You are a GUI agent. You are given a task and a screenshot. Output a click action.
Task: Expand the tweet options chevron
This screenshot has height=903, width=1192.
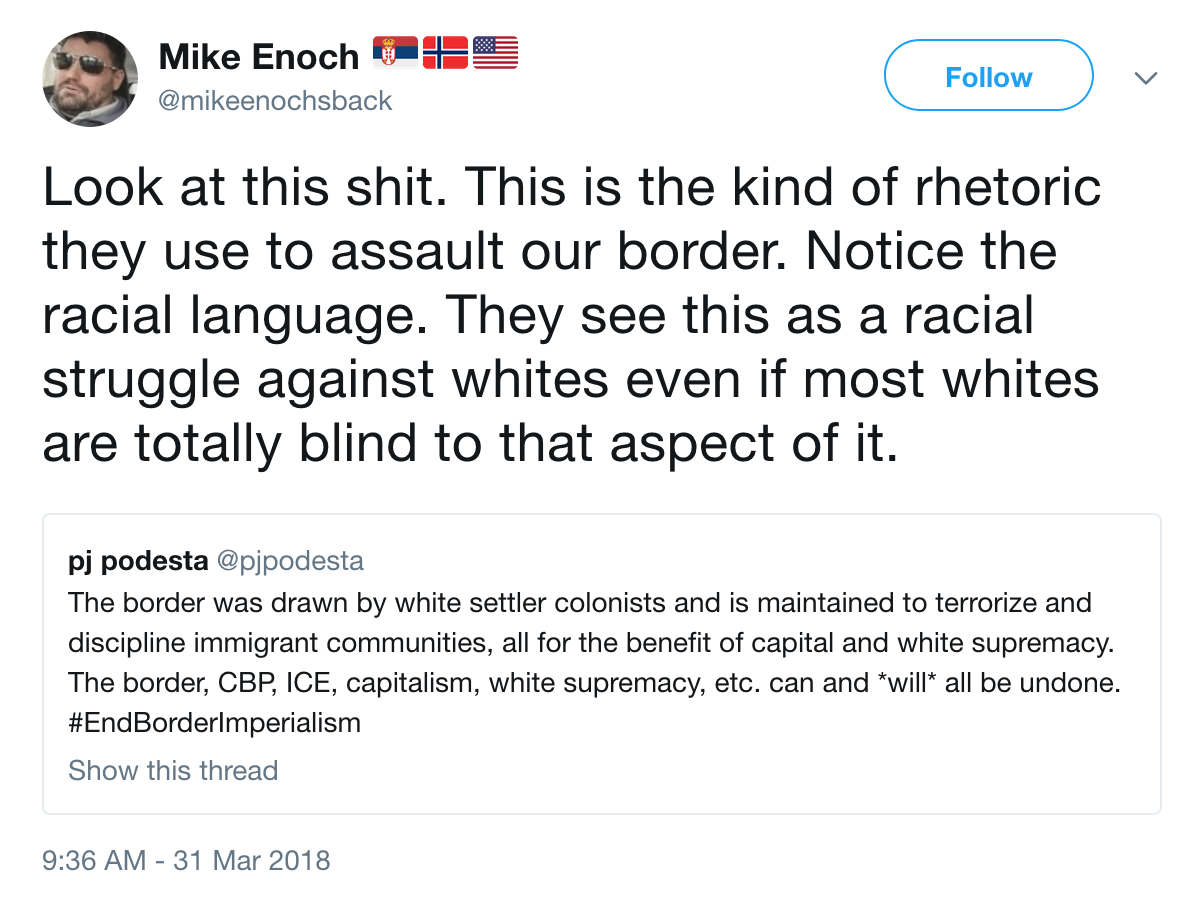click(1147, 77)
